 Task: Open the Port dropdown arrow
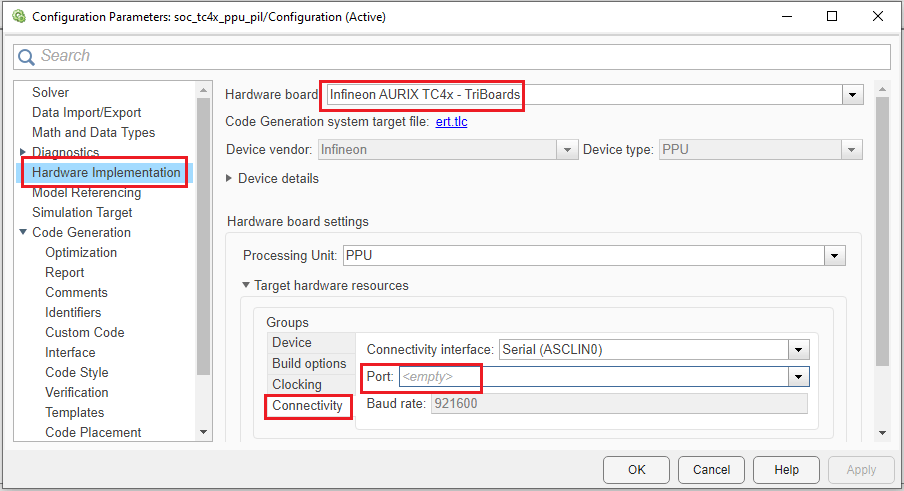798,377
